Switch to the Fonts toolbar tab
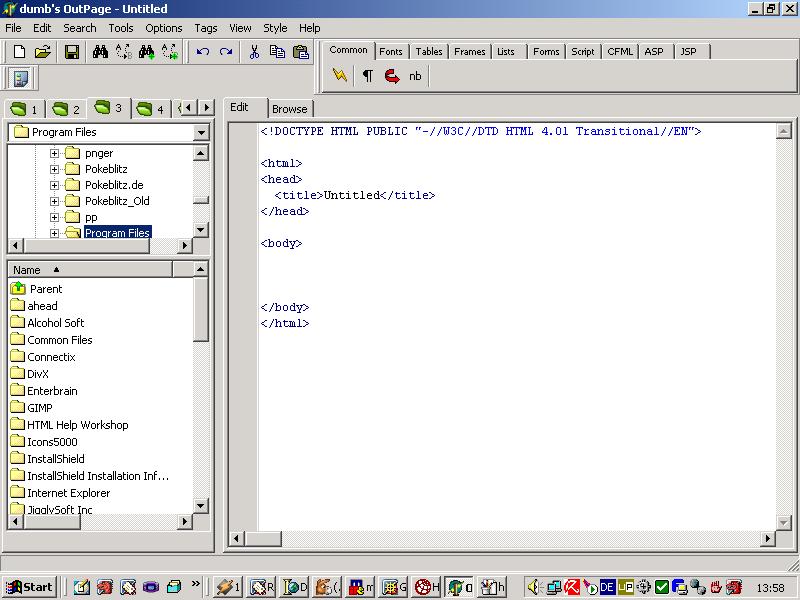This screenshot has height=600, width=800. pyautogui.click(x=391, y=52)
